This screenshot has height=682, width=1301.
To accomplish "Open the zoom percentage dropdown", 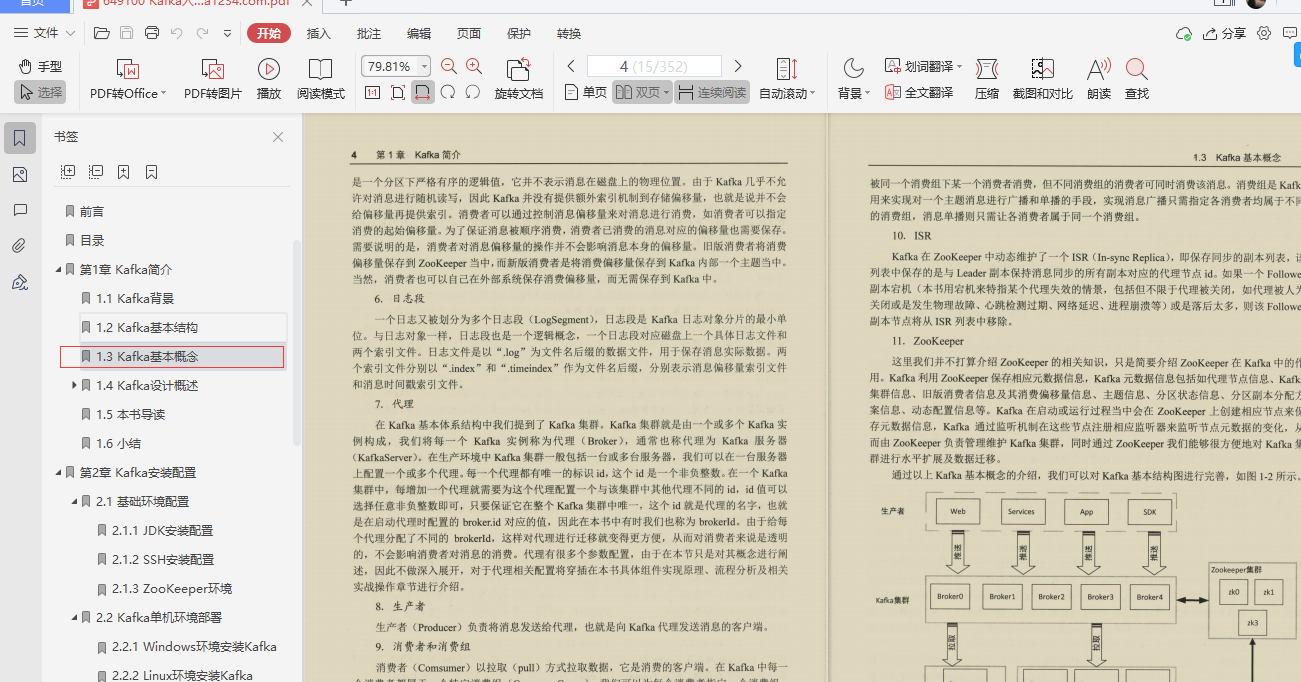I will [x=425, y=66].
